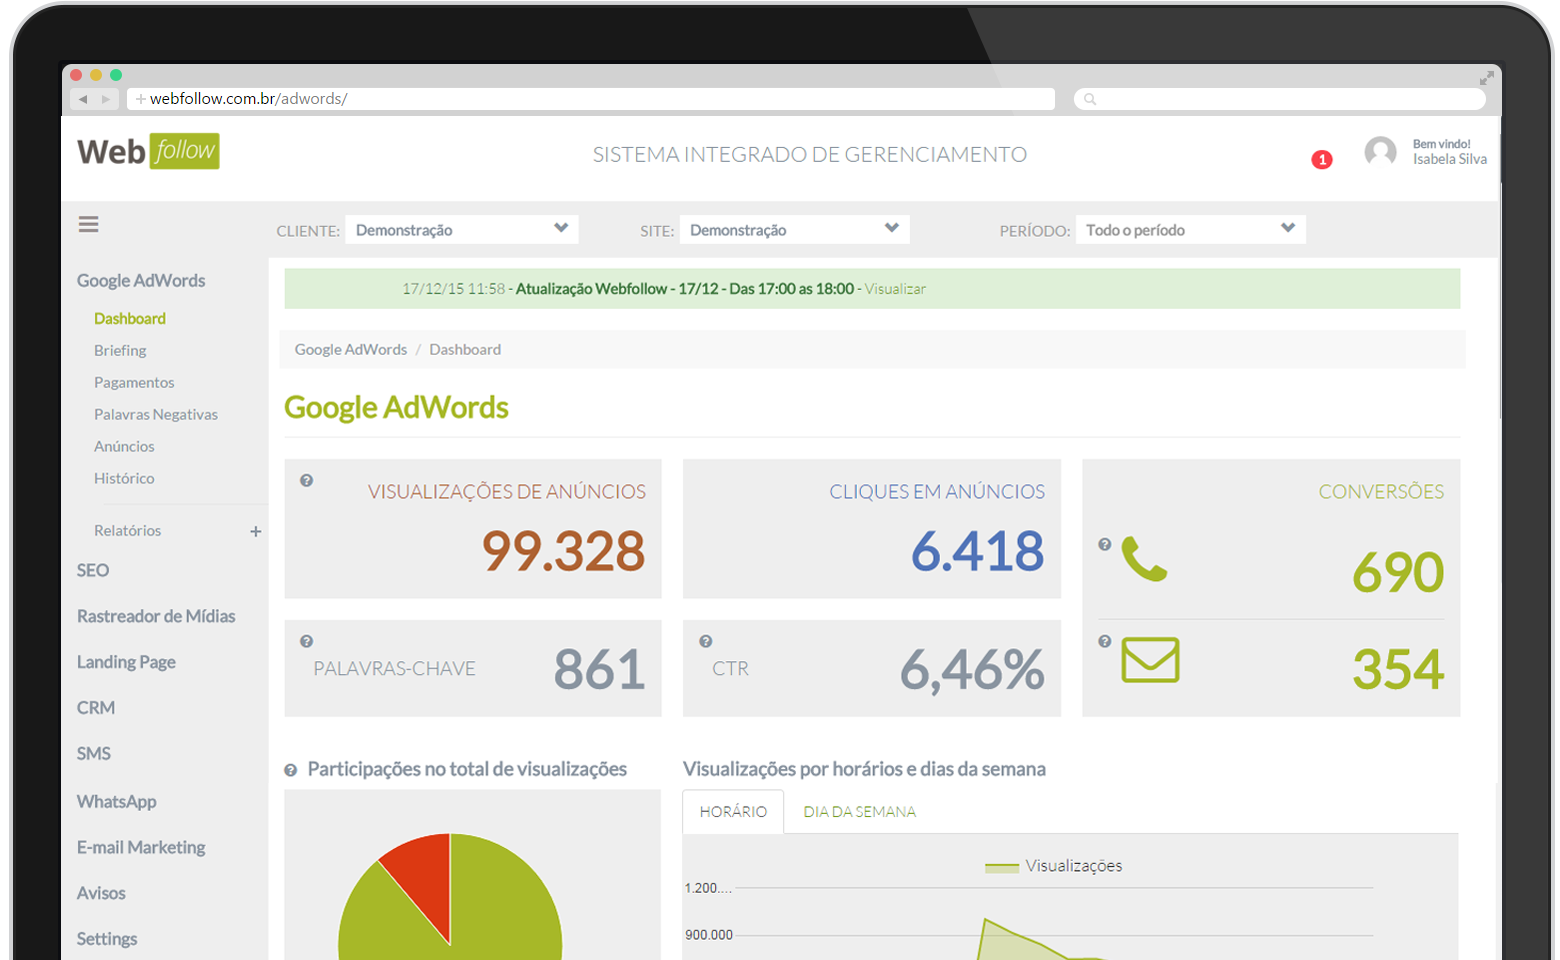Click Google AdWords in the breadcrumb
This screenshot has height=960, width=1560.
coord(351,349)
